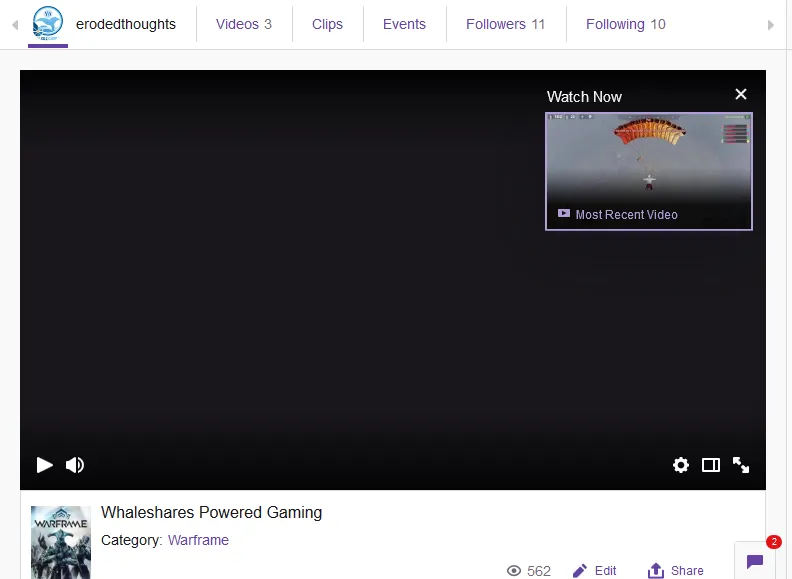Click the 562 view count eye icon
792x579 pixels.
[514, 571]
